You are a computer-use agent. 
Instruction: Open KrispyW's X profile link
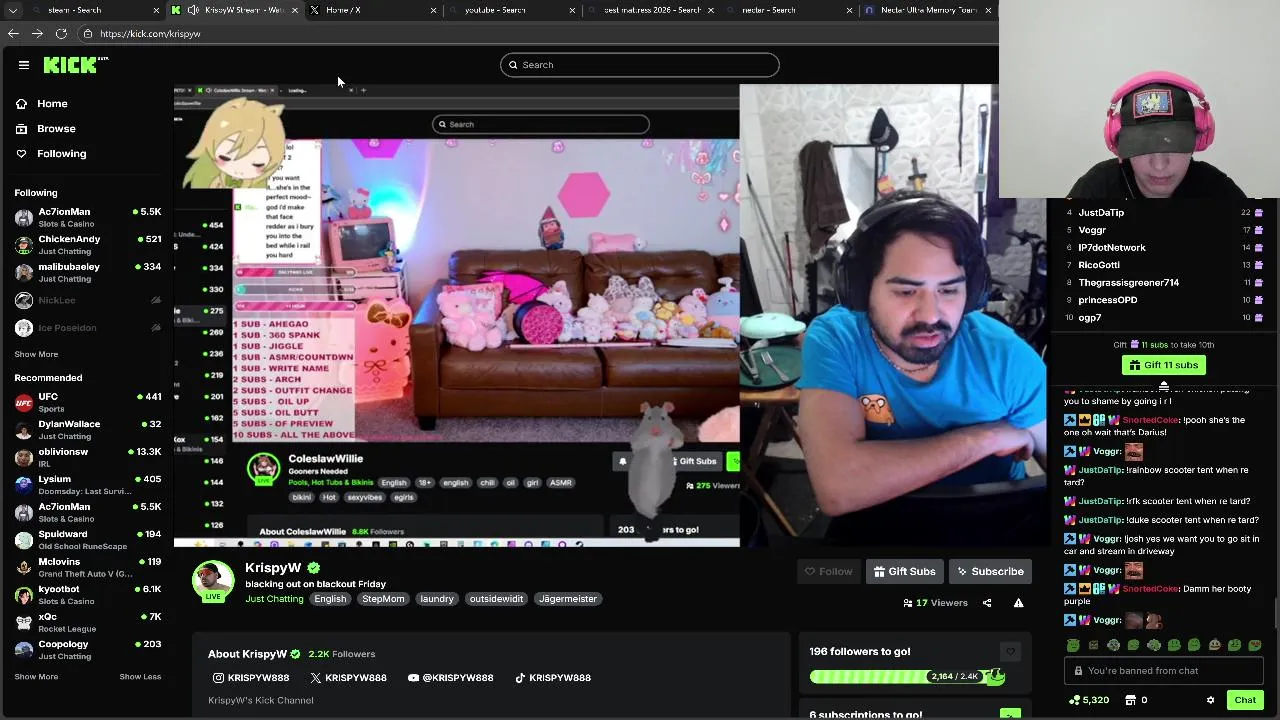[x=348, y=678]
